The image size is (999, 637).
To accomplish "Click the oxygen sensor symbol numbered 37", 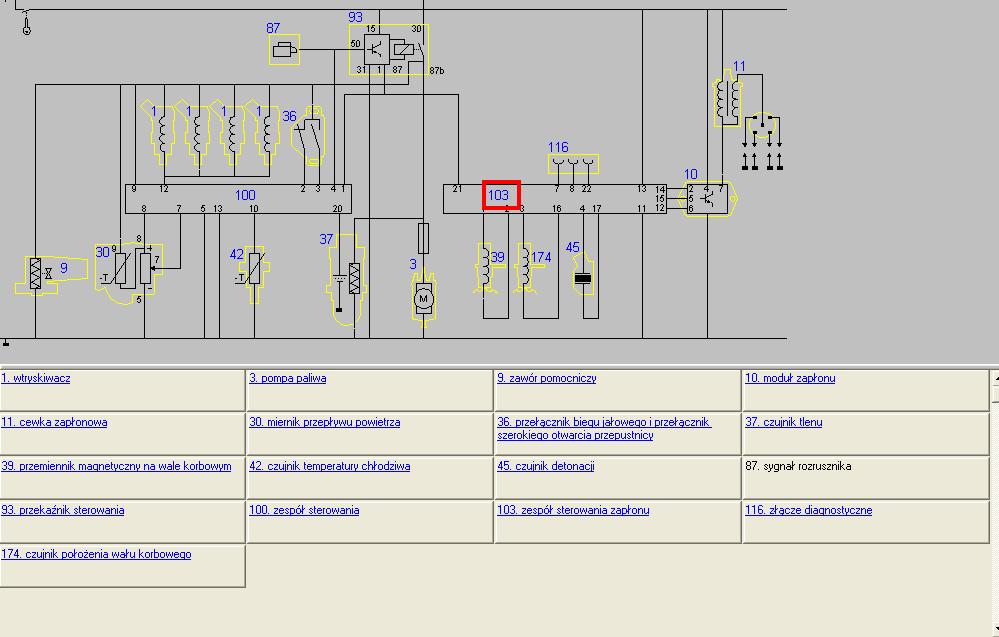I will pos(346,278).
